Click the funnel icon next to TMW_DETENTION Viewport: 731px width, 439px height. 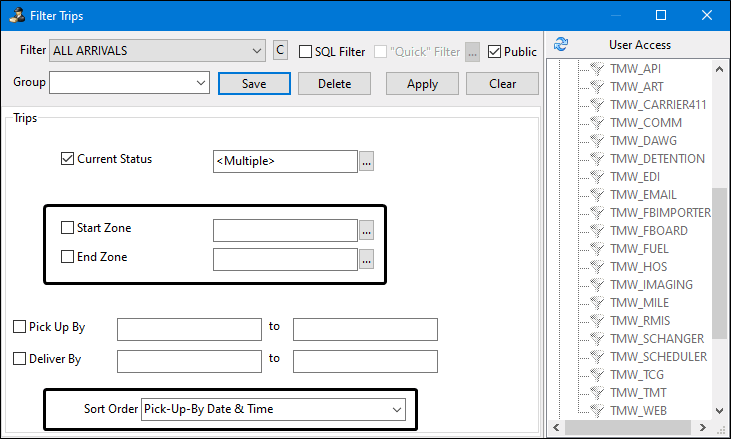(x=597, y=158)
